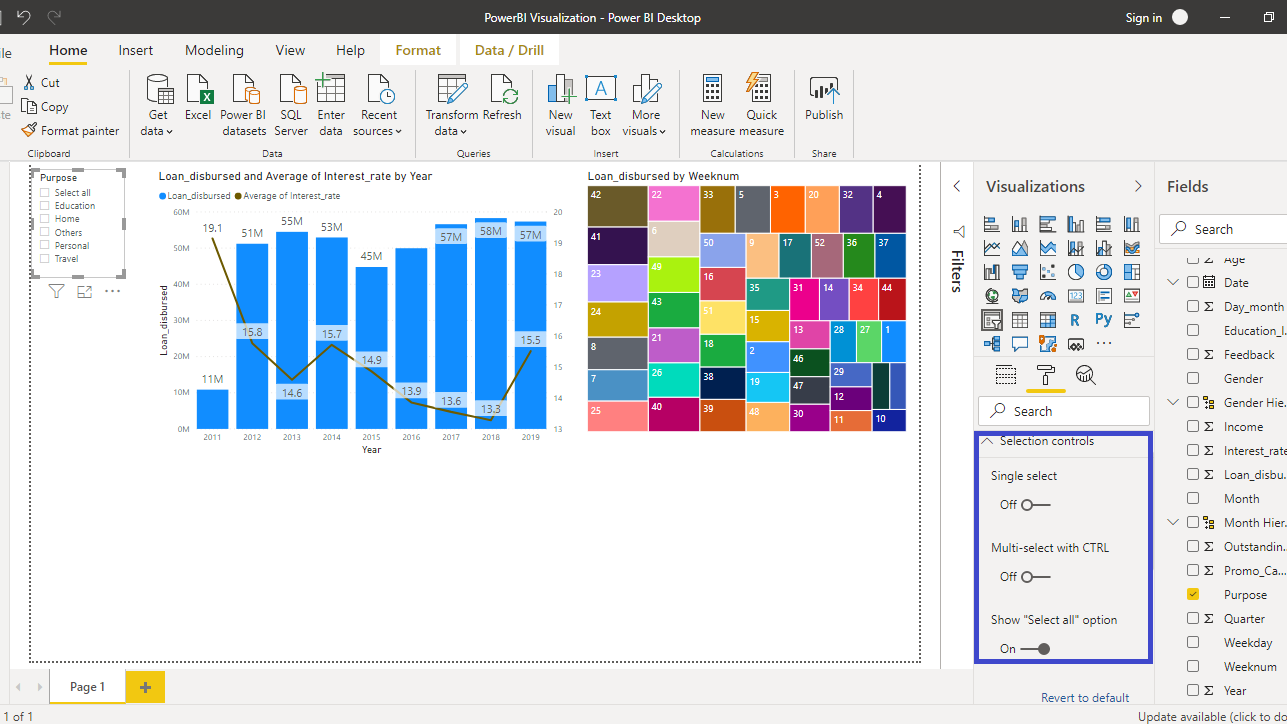Check the Weekday field checkbox
Screen dimensions: 1287x724
click(1193, 642)
